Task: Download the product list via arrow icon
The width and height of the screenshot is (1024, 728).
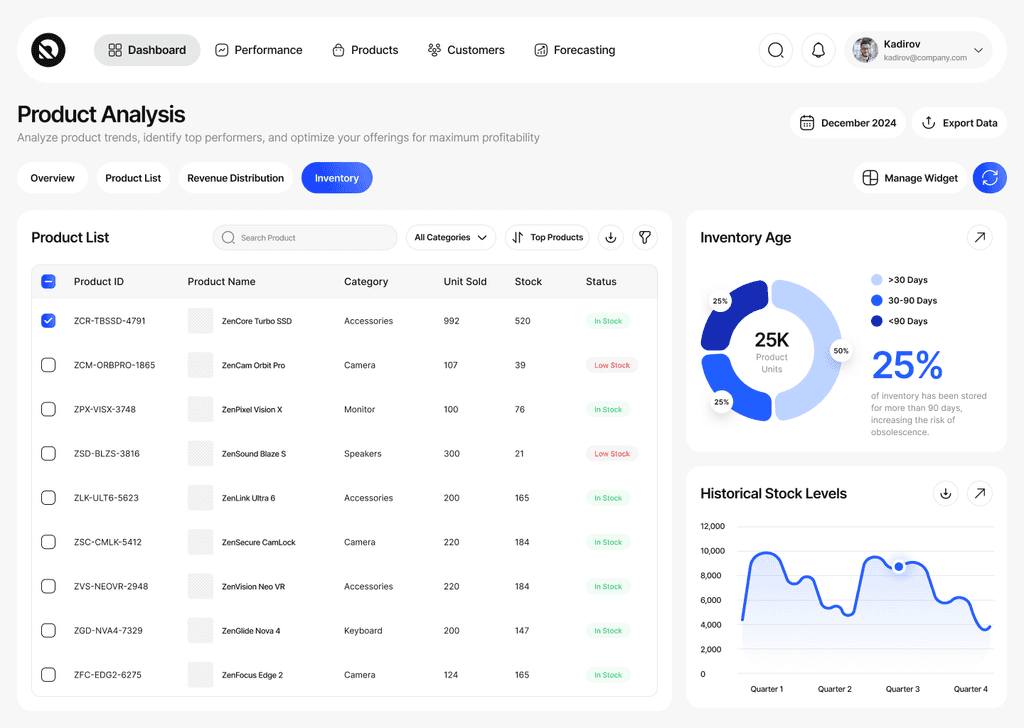Action: coord(611,237)
